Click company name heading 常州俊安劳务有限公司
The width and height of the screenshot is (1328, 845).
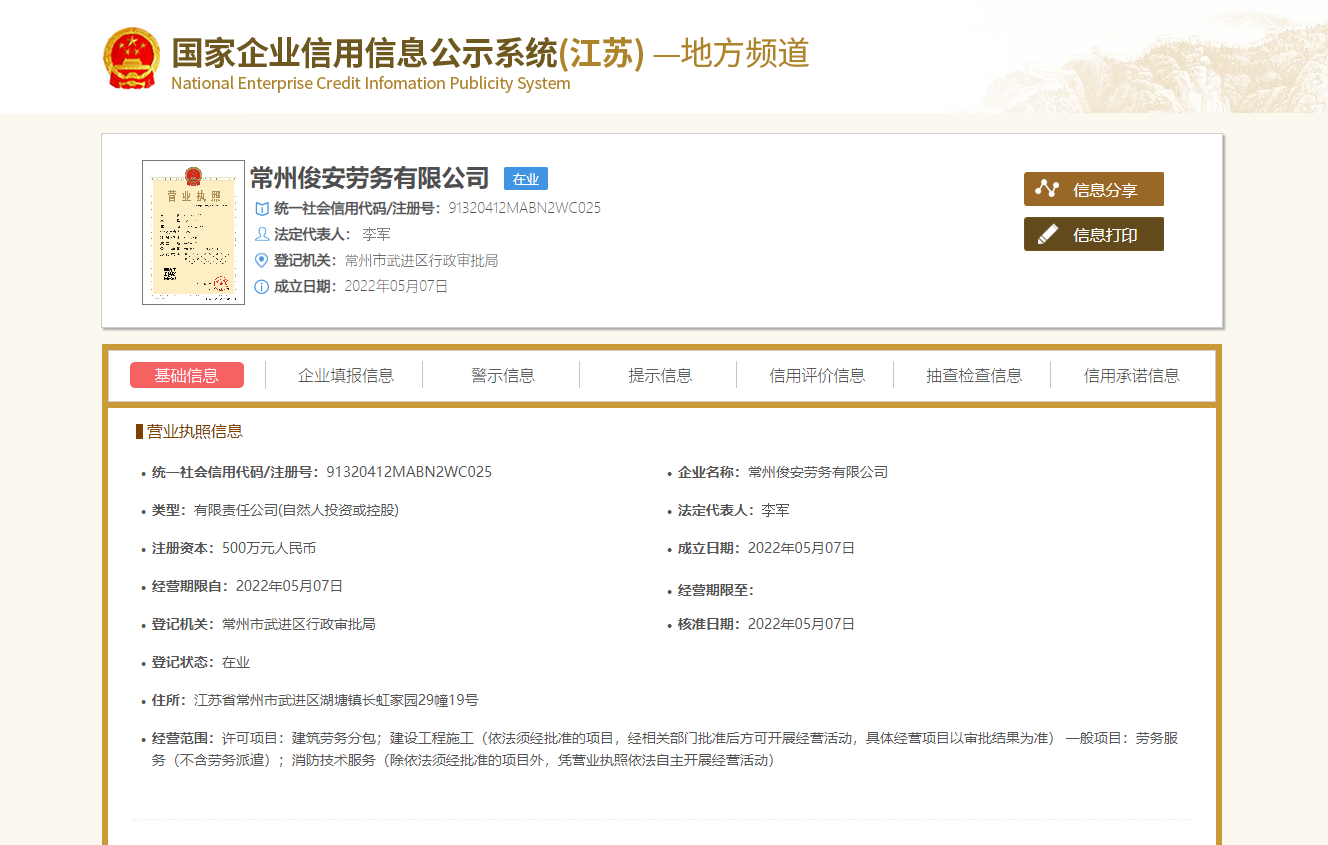coord(369,178)
